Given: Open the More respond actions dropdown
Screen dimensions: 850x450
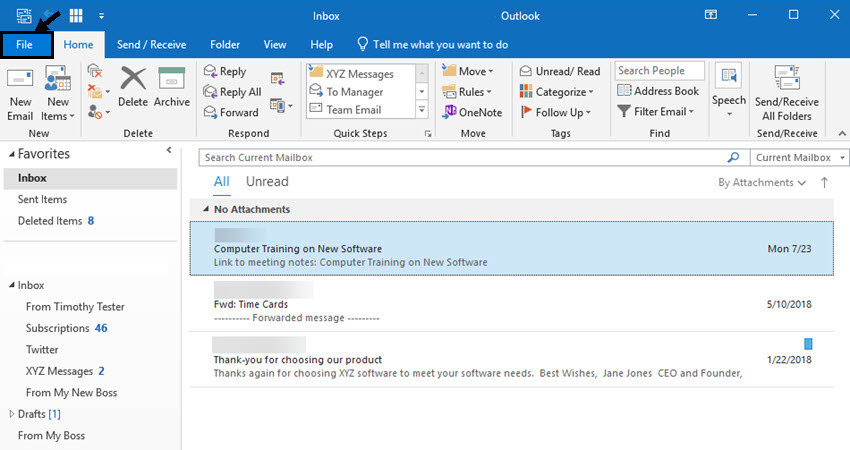Looking at the screenshot, I should click(281, 105).
